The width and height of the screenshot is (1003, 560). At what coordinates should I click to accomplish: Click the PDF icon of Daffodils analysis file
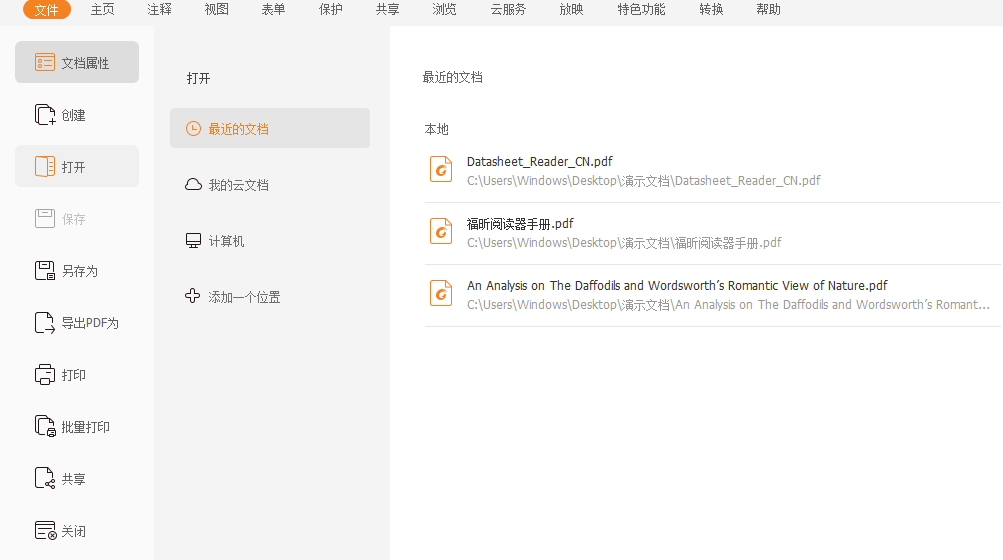coord(441,294)
